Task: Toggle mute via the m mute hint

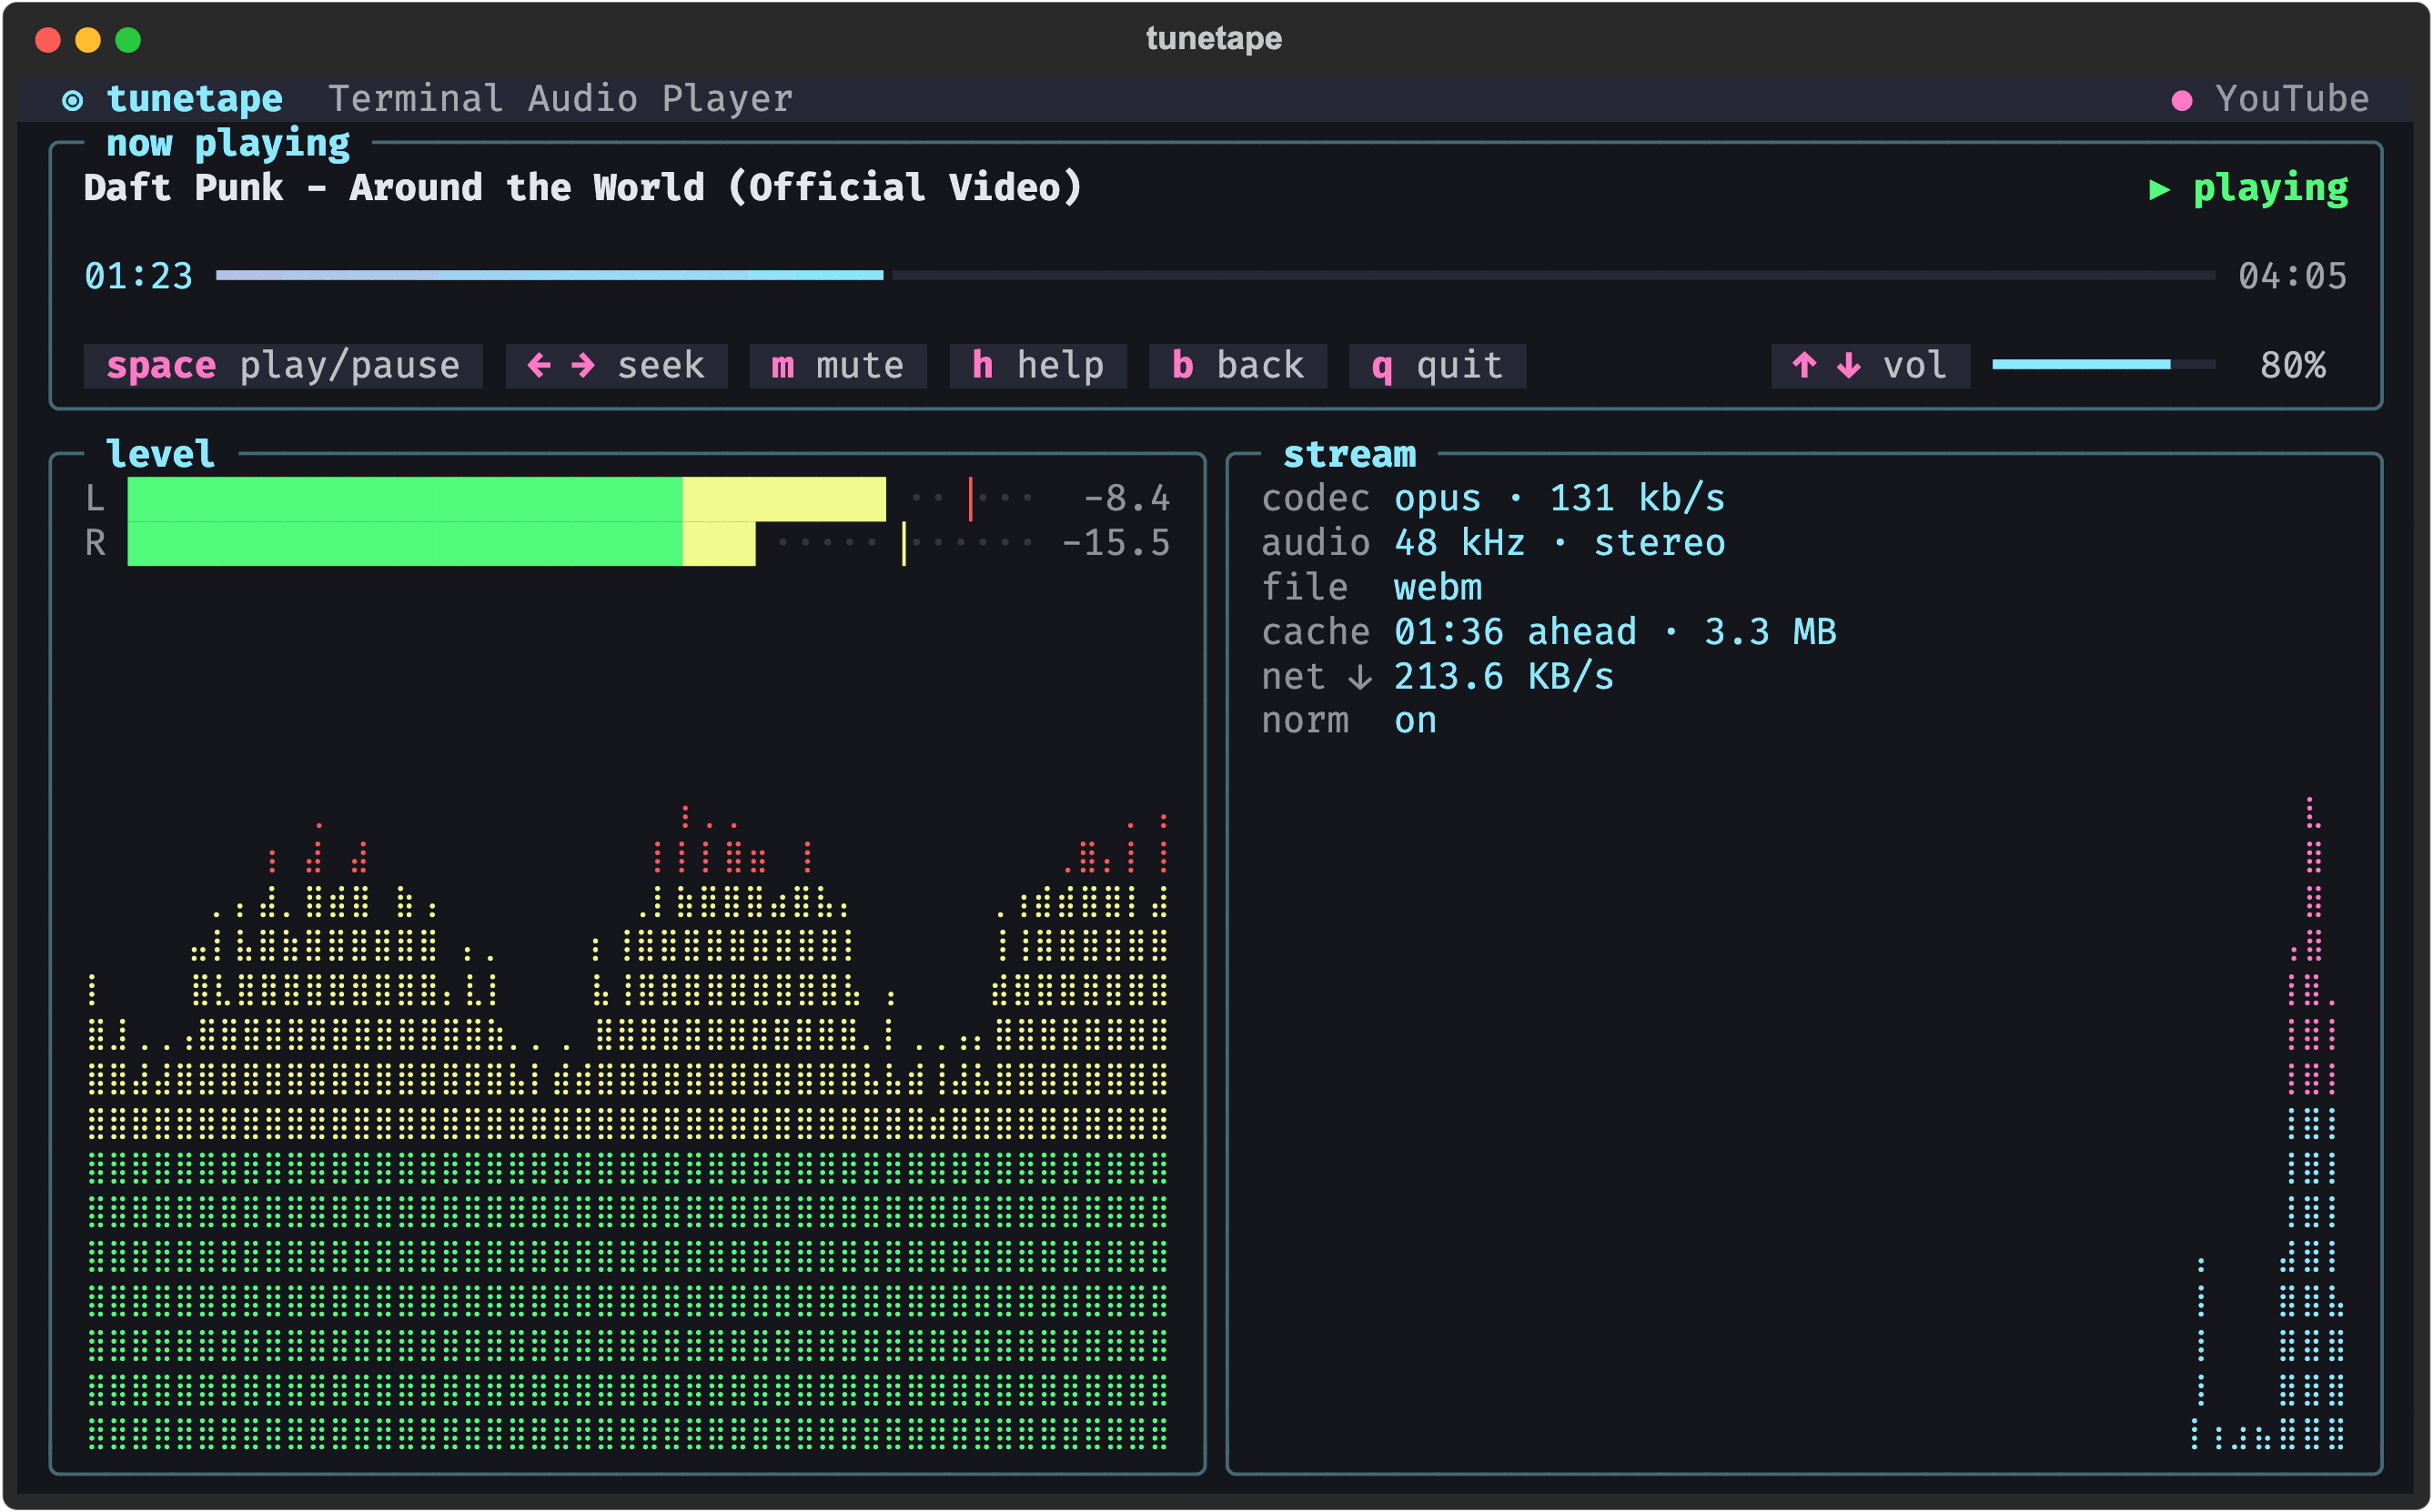Action: (838, 366)
